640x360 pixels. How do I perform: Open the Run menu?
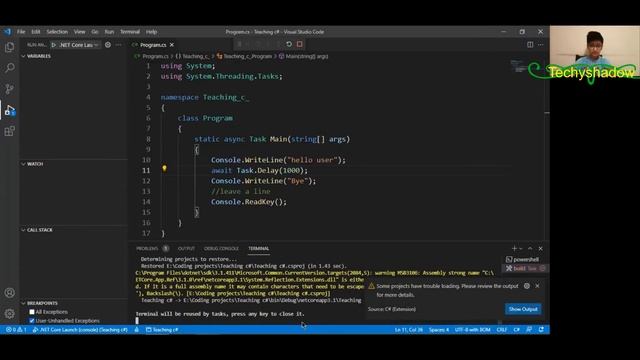tap(109, 32)
